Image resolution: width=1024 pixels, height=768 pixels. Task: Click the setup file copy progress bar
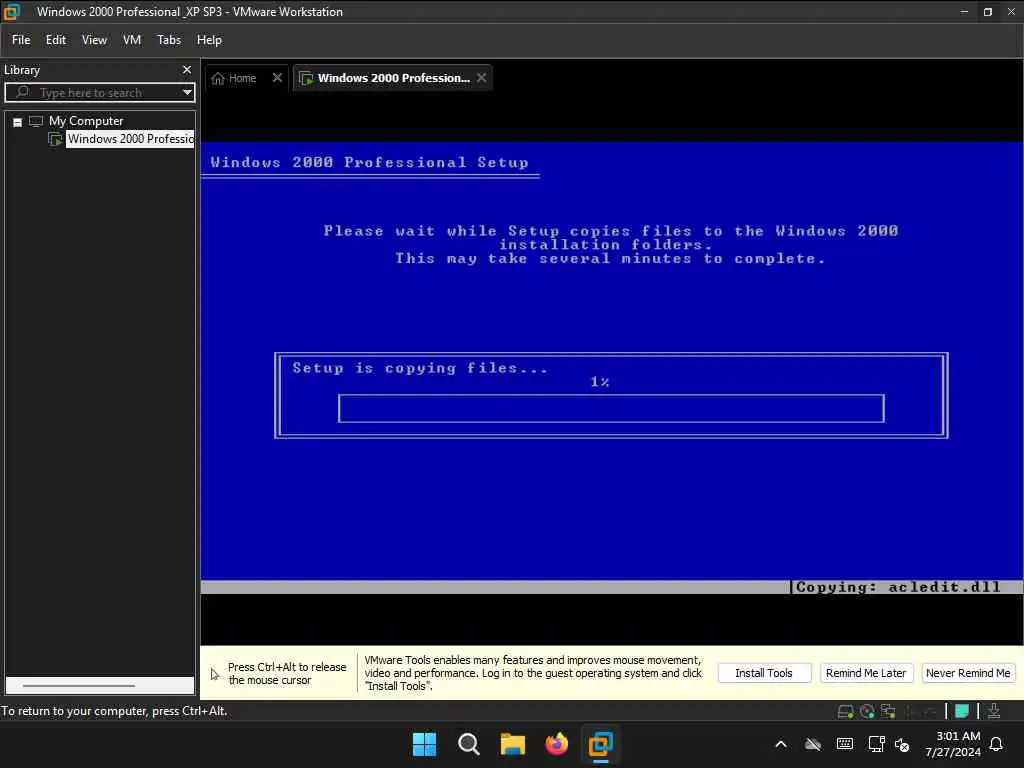(x=611, y=409)
